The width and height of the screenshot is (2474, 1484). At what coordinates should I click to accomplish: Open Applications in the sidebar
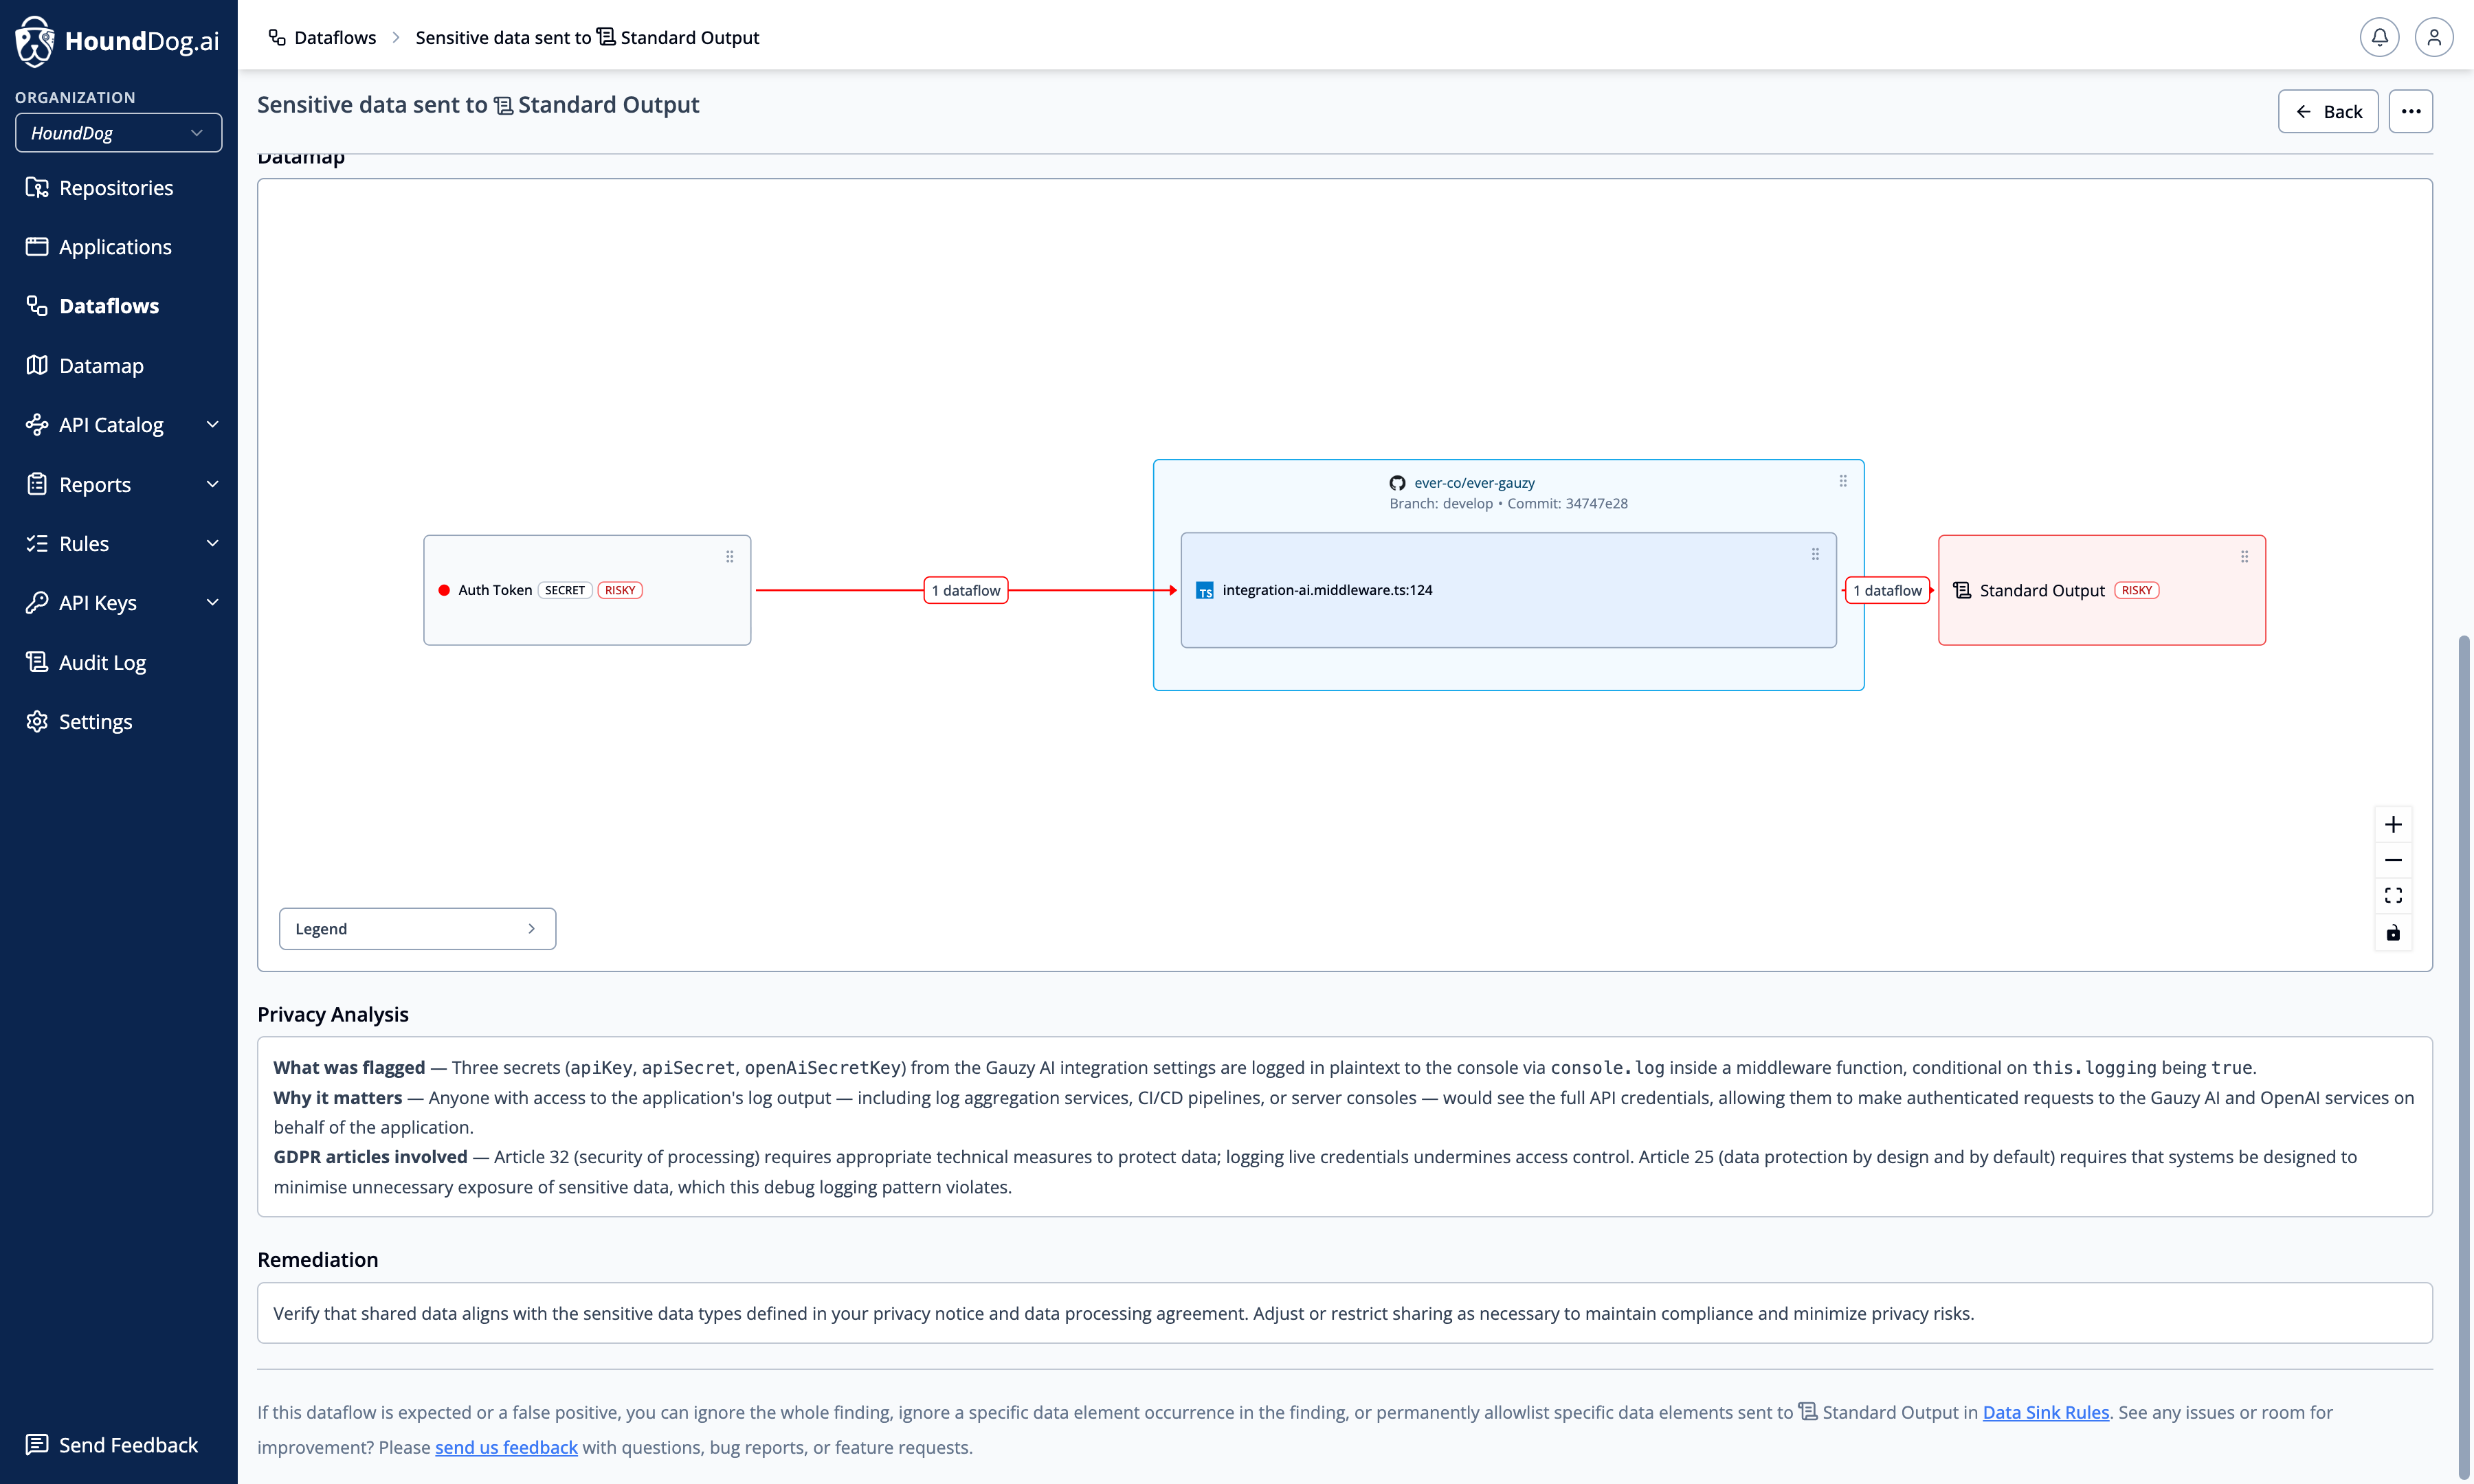pos(115,246)
